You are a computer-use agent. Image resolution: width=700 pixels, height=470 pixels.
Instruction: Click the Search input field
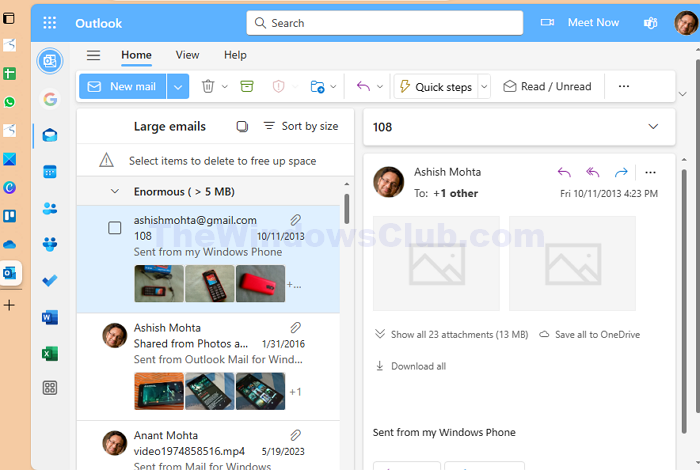(x=385, y=23)
